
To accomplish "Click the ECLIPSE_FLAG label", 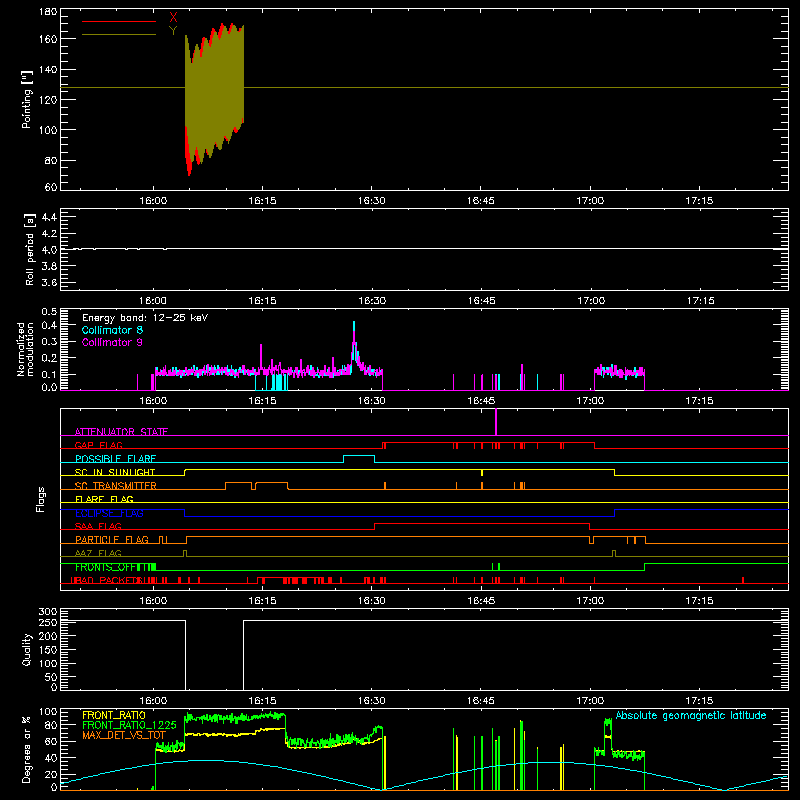I will [109, 513].
